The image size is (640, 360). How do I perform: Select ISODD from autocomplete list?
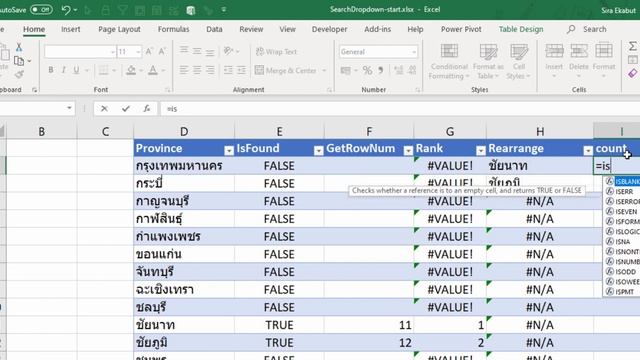click(x=622, y=272)
